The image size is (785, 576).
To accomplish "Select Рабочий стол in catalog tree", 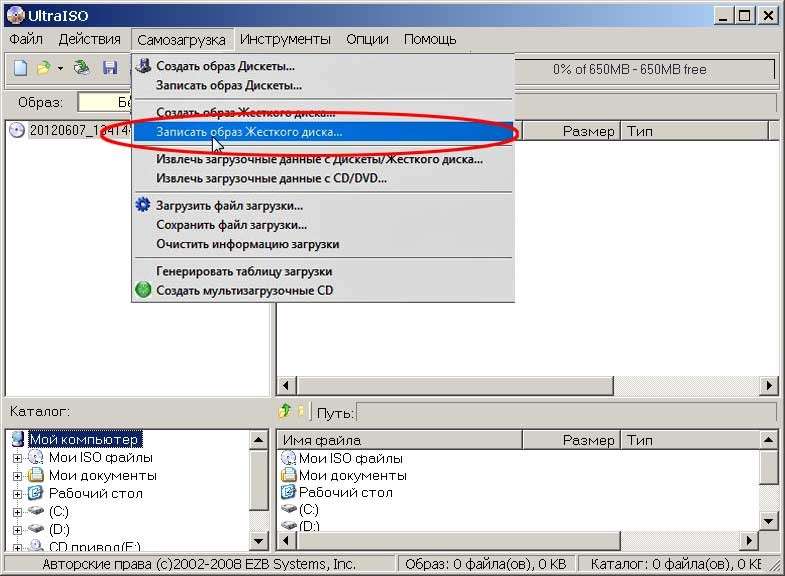I will [x=96, y=493].
